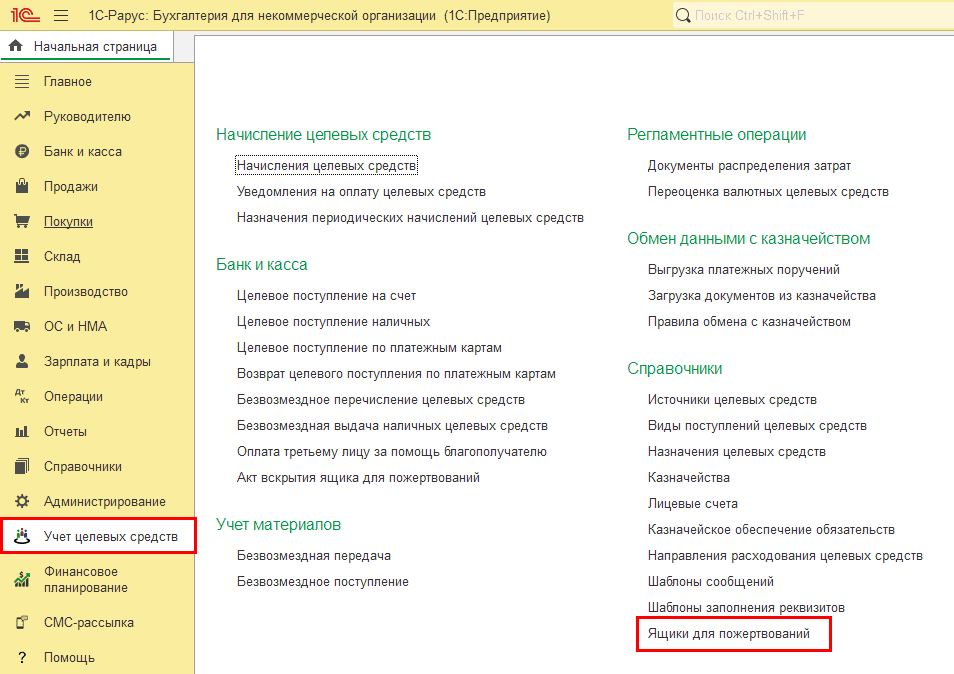Open the Руководителю section
The image size is (954, 674).
tap(87, 117)
